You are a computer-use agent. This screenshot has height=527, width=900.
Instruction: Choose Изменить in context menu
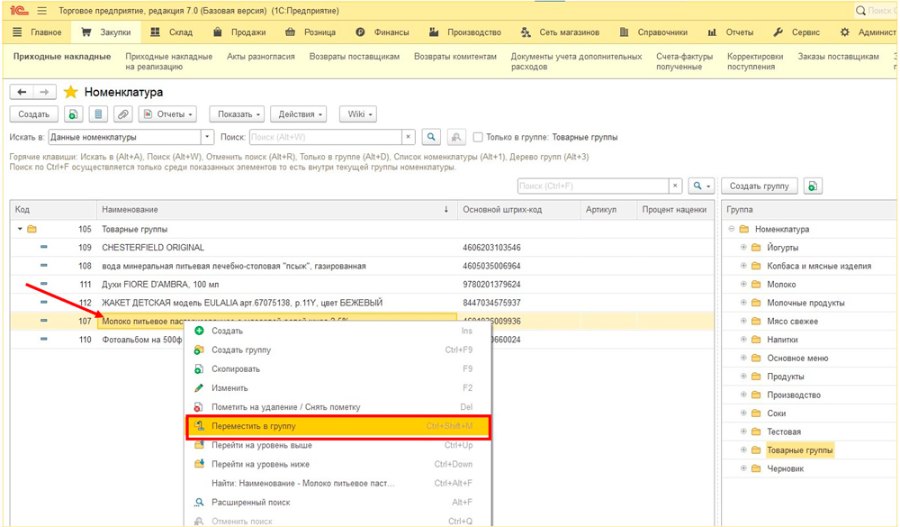pos(339,388)
